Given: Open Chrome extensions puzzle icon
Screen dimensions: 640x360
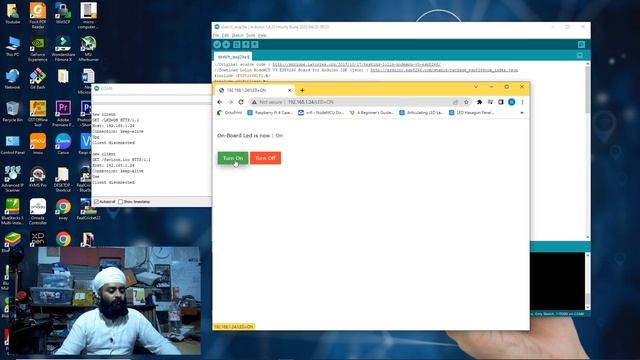Looking at the screenshot, I should 480,102.
